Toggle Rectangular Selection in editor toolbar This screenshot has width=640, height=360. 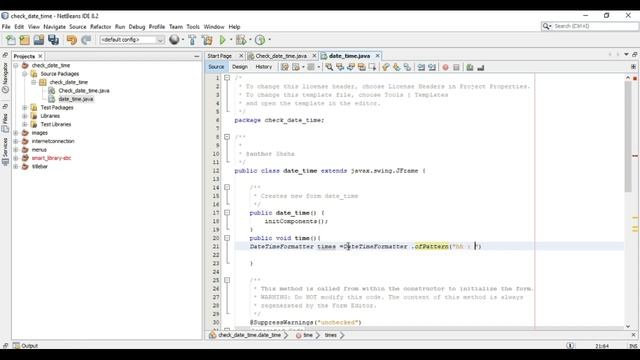click(372, 67)
